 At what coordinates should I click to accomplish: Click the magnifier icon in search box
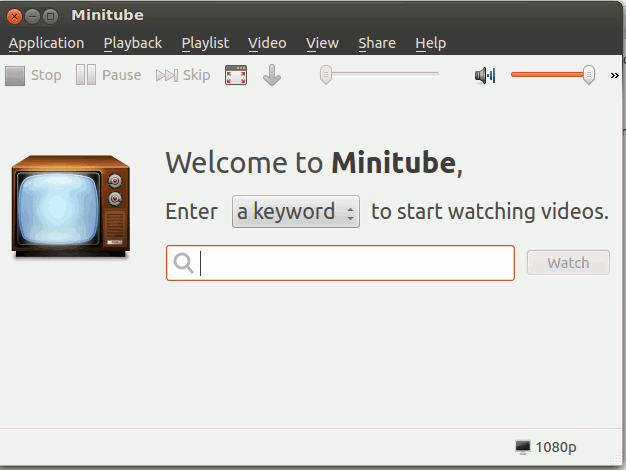[x=184, y=263]
